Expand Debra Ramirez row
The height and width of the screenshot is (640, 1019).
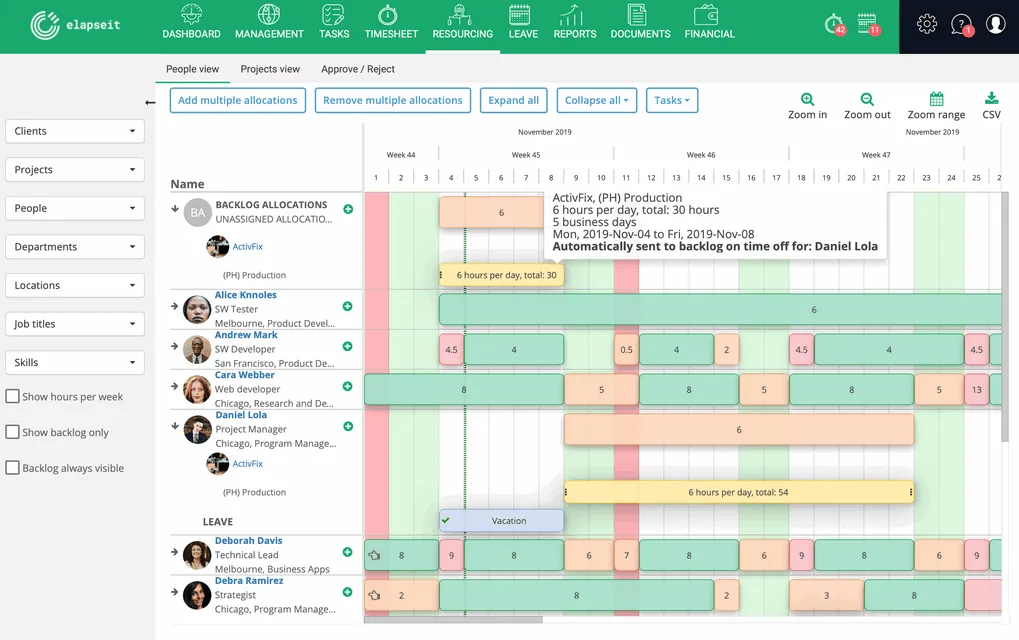(x=175, y=592)
